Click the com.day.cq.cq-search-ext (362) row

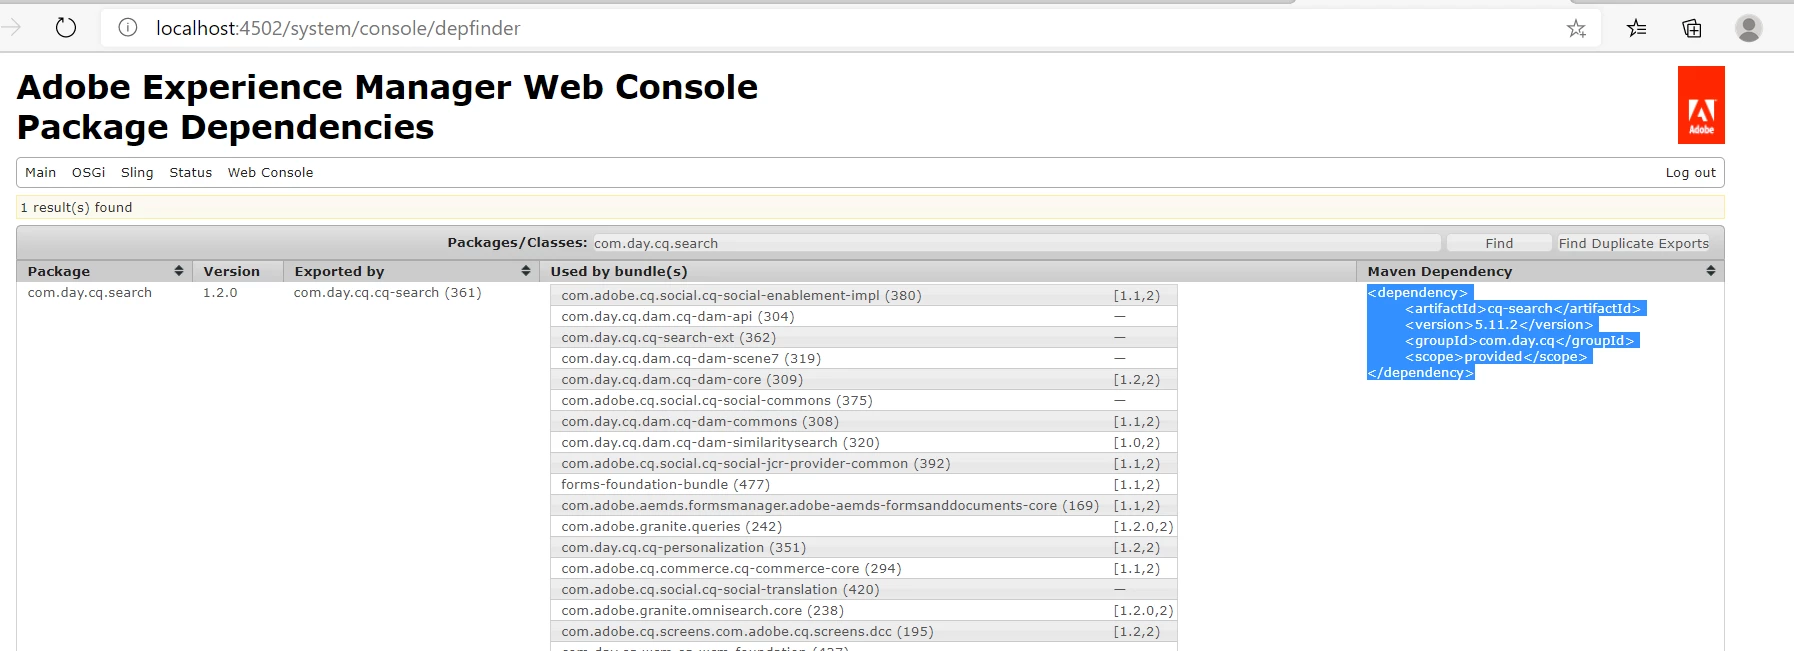[864, 337]
